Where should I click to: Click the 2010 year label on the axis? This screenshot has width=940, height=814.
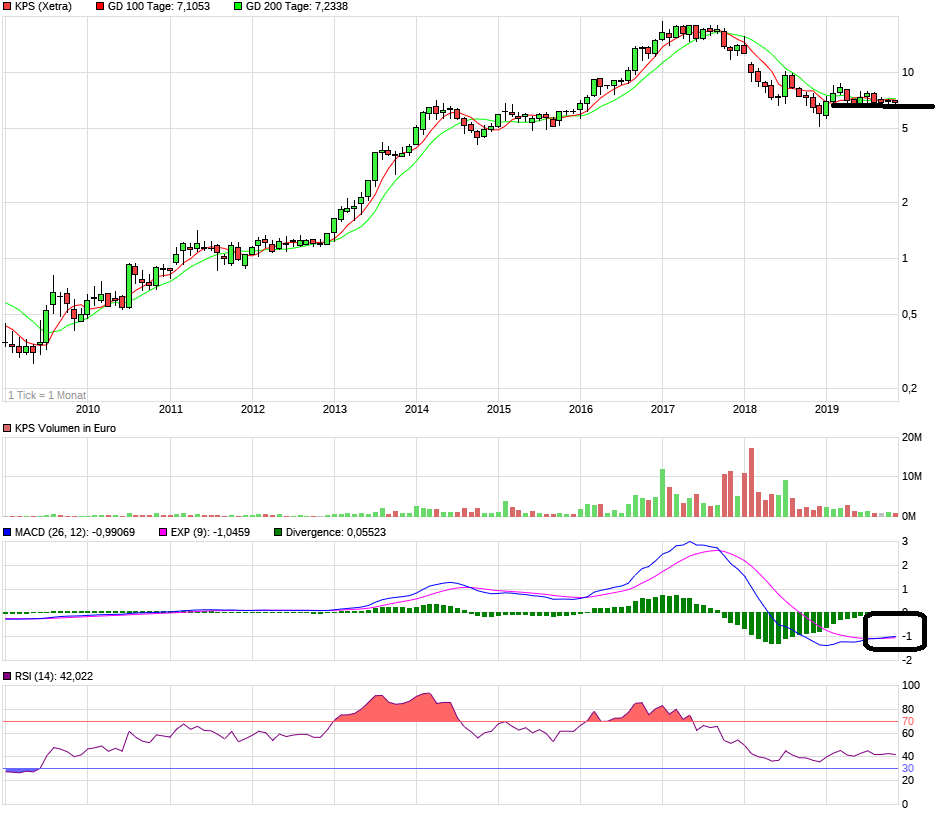click(88, 409)
